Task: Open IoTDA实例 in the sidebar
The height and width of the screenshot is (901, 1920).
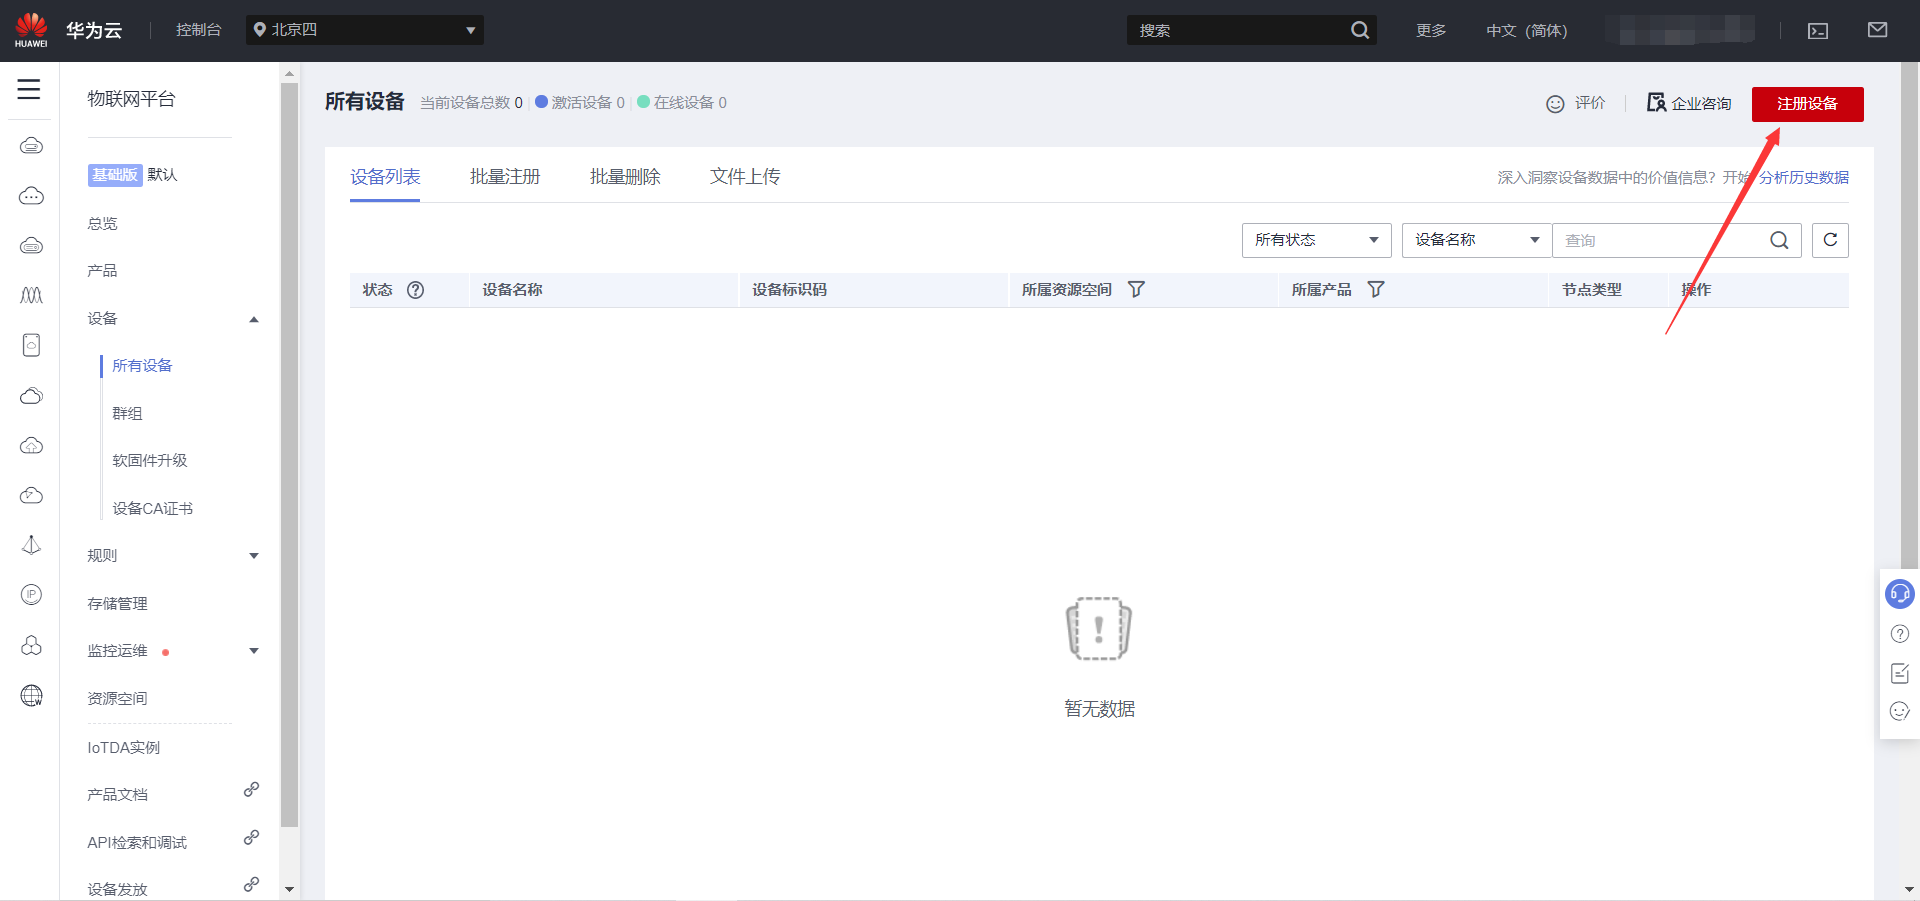Action: click(123, 748)
